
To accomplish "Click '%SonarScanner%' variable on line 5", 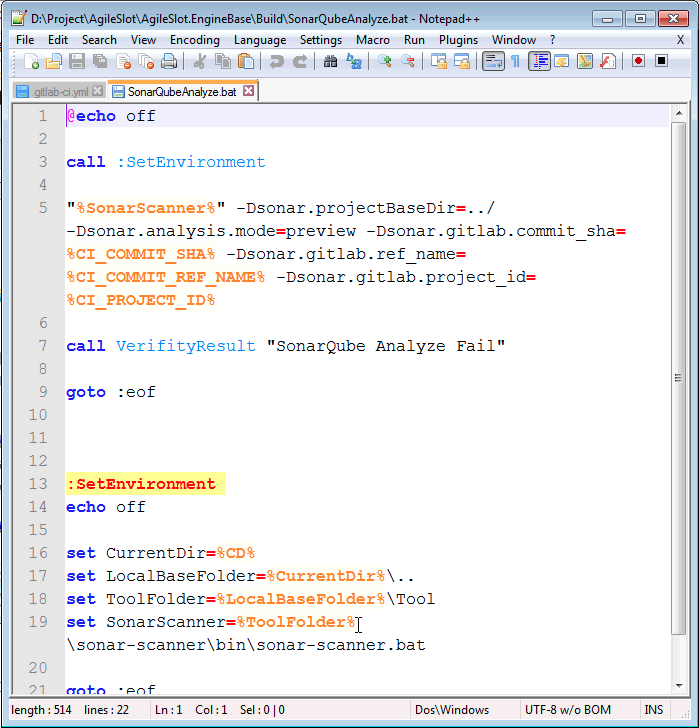I will (146, 208).
